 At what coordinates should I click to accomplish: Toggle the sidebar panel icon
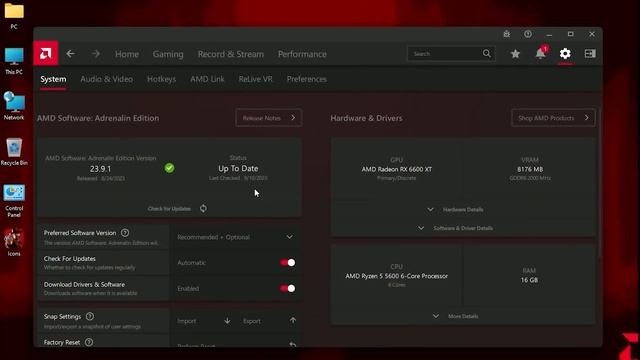pyautogui.click(x=590, y=53)
